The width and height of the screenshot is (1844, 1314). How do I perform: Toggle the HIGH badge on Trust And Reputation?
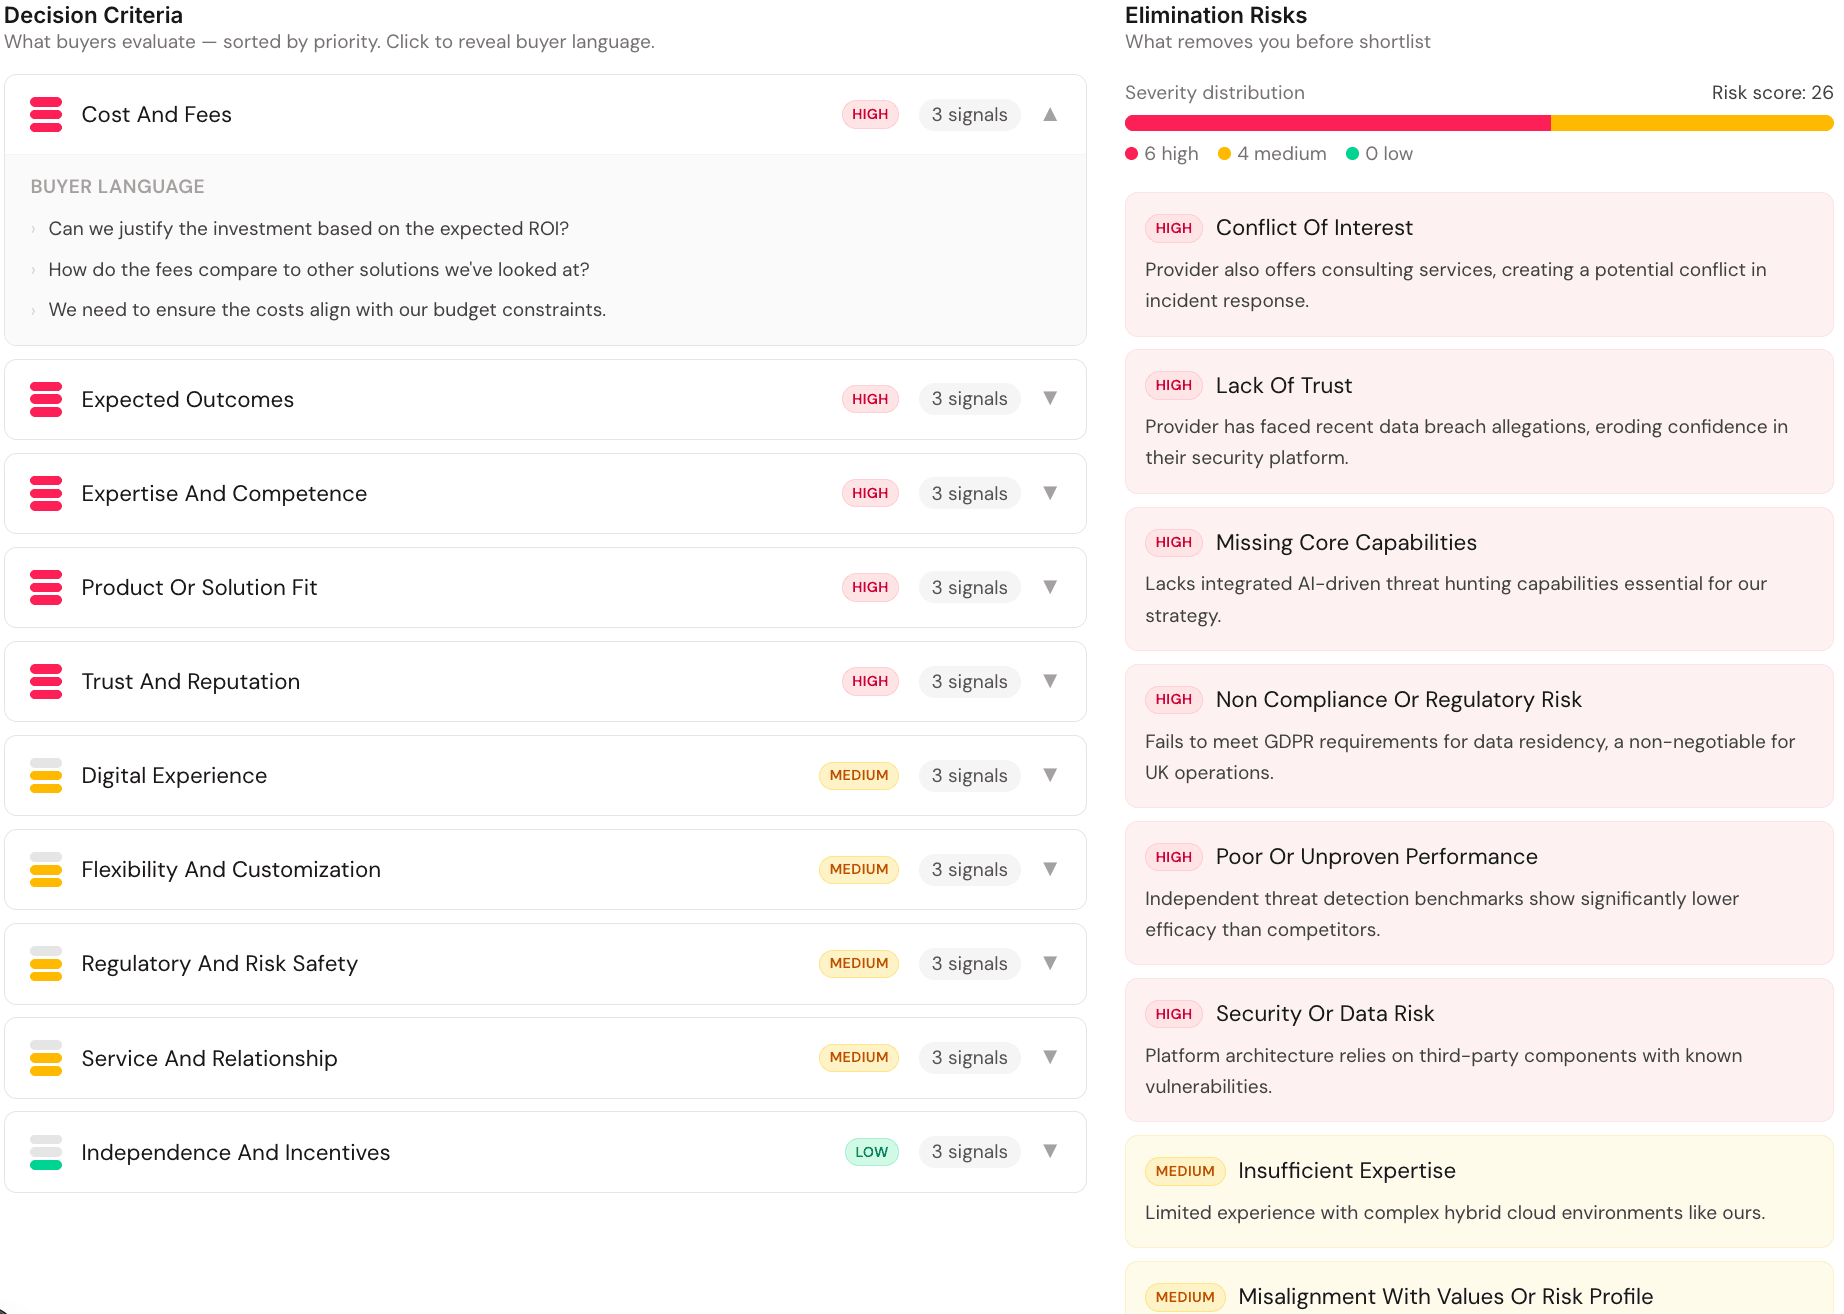(x=869, y=681)
